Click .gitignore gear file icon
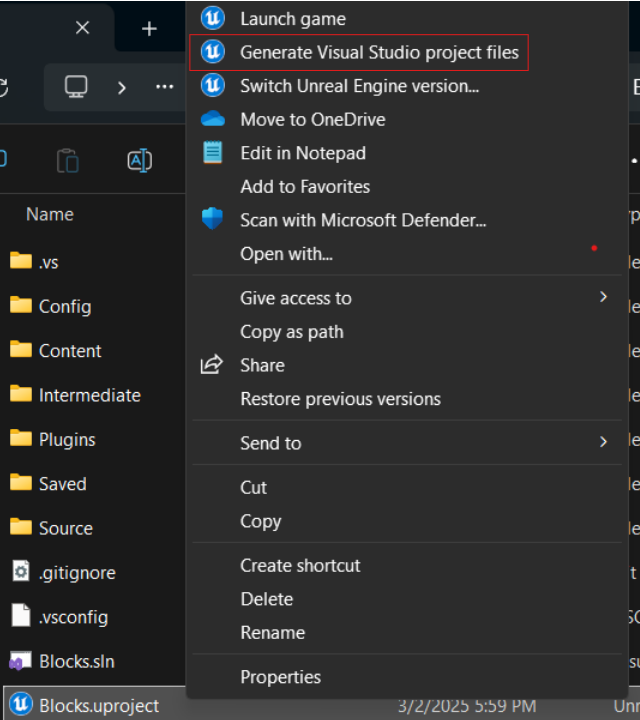The width and height of the screenshot is (640, 720). pyautogui.click(x=21, y=571)
